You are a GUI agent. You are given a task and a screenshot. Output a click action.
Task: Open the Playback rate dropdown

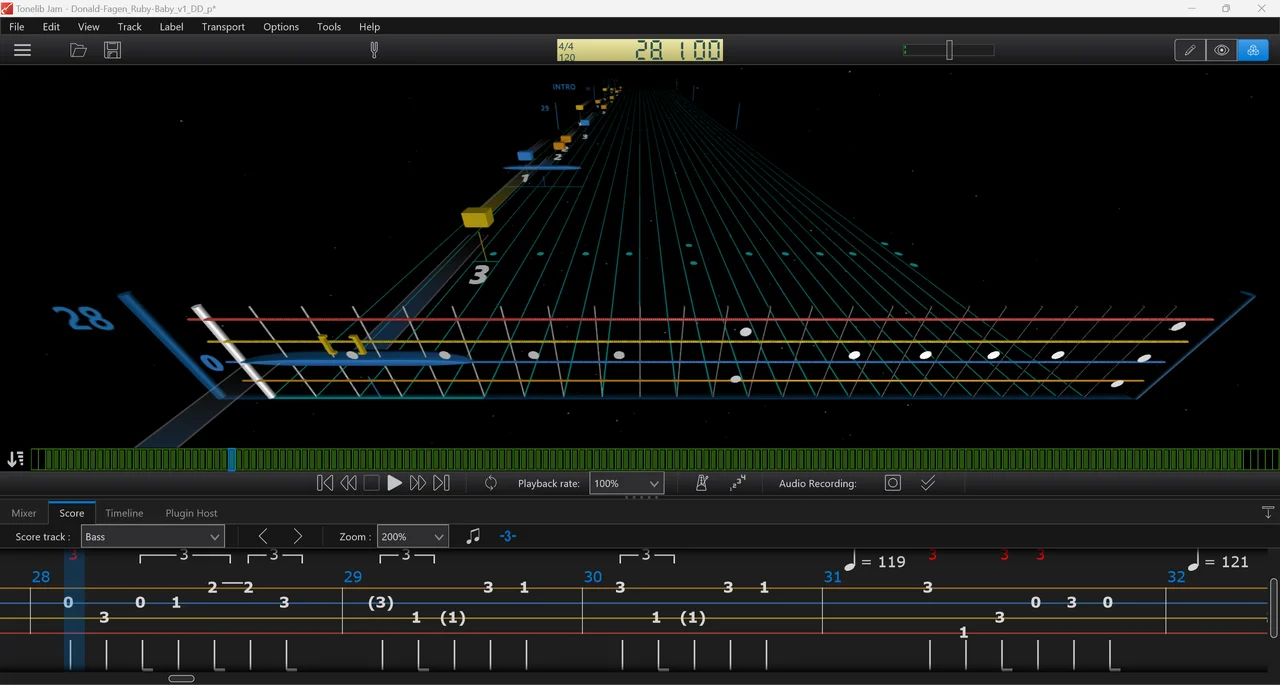626,483
